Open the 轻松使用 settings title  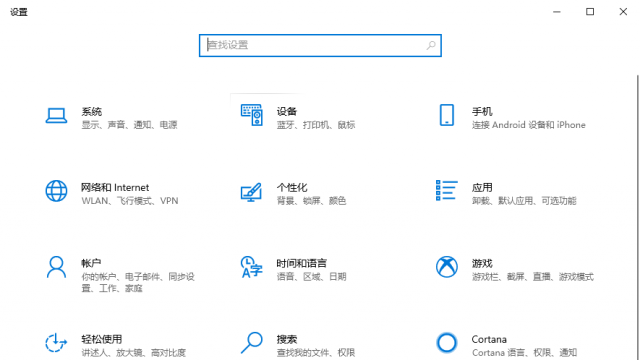[102, 339]
